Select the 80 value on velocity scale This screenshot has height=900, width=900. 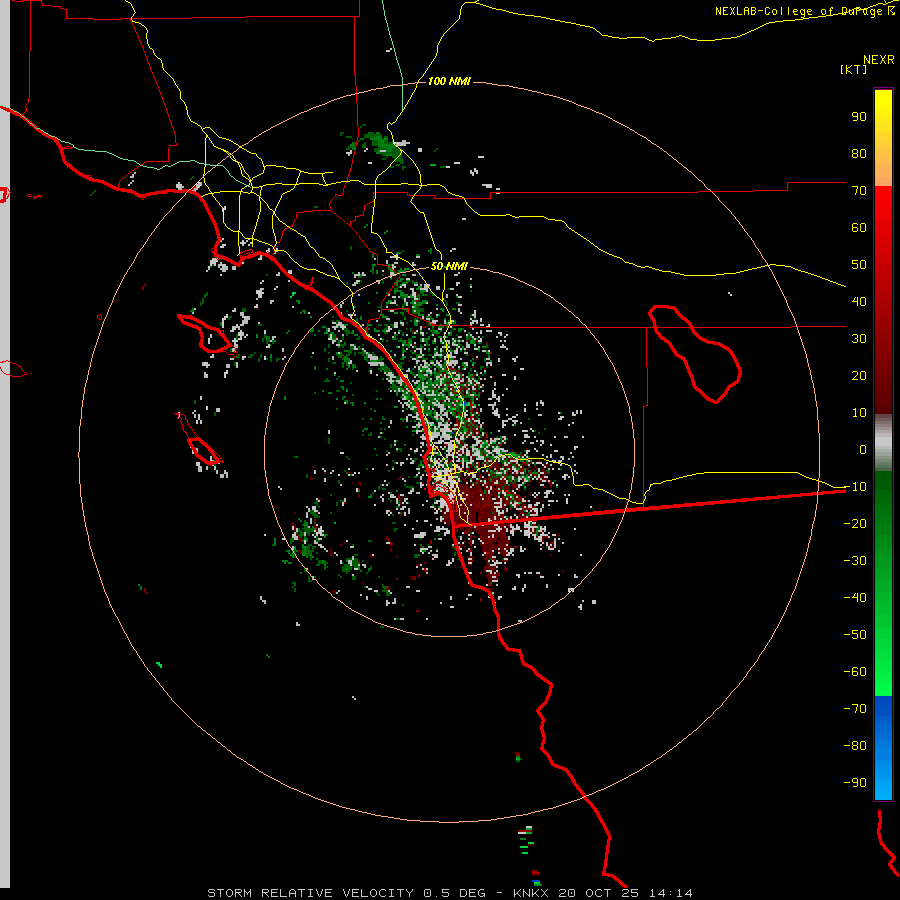click(x=859, y=153)
